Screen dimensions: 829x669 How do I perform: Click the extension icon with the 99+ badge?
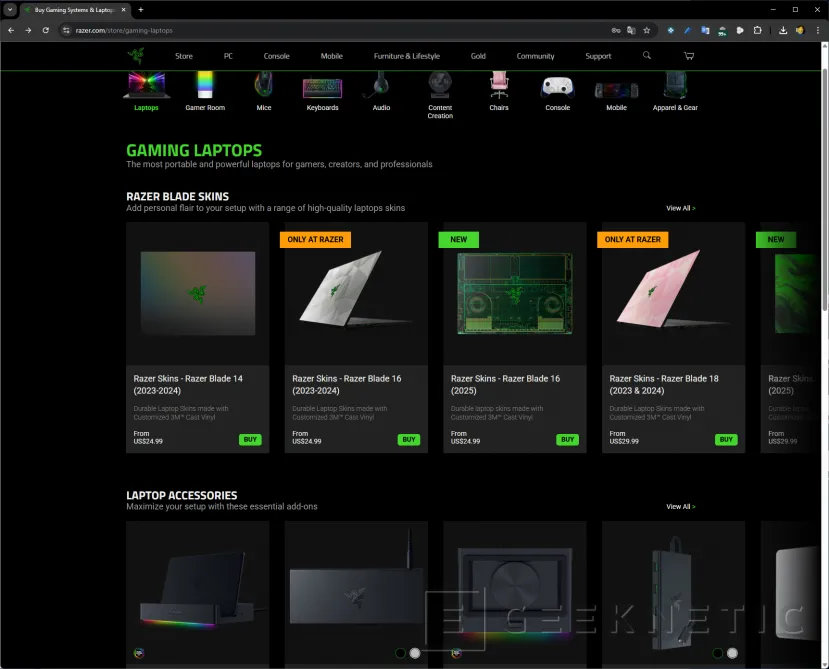coord(722,31)
